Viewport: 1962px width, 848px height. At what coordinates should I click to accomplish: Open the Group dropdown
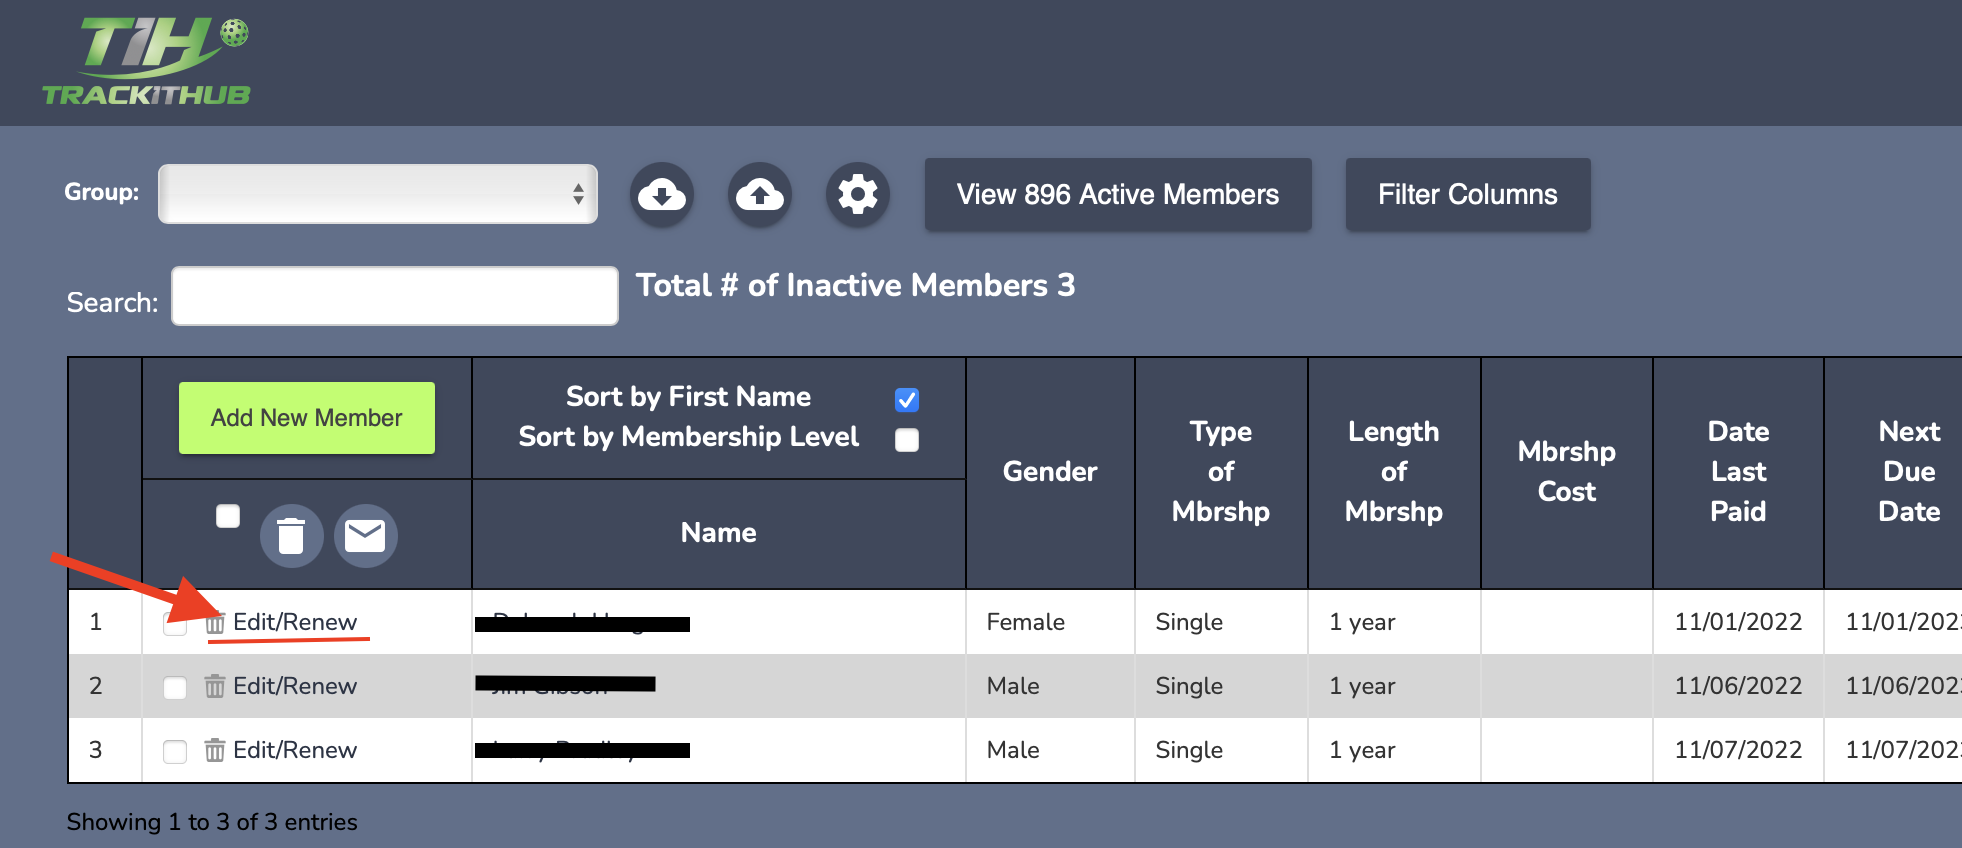(x=378, y=194)
